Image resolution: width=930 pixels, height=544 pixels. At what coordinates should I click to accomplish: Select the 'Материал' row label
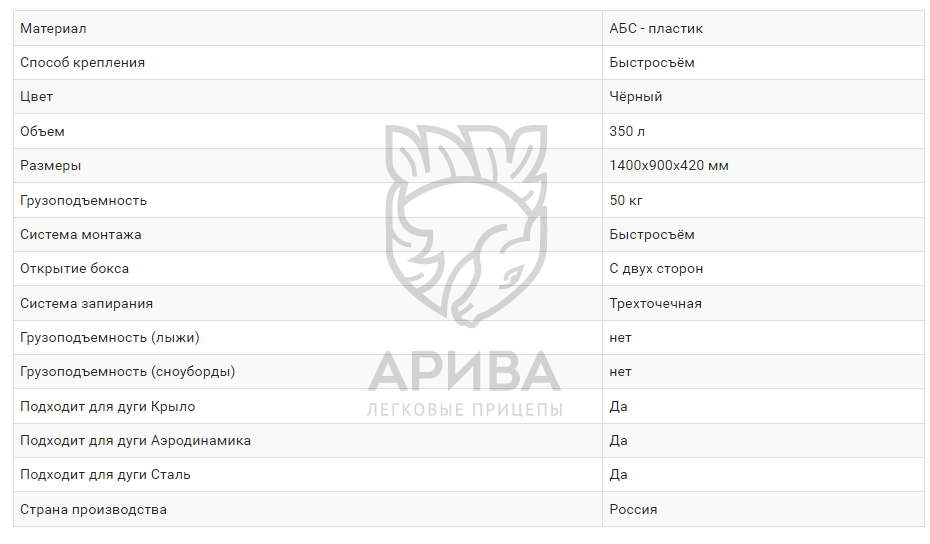coord(53,28)
